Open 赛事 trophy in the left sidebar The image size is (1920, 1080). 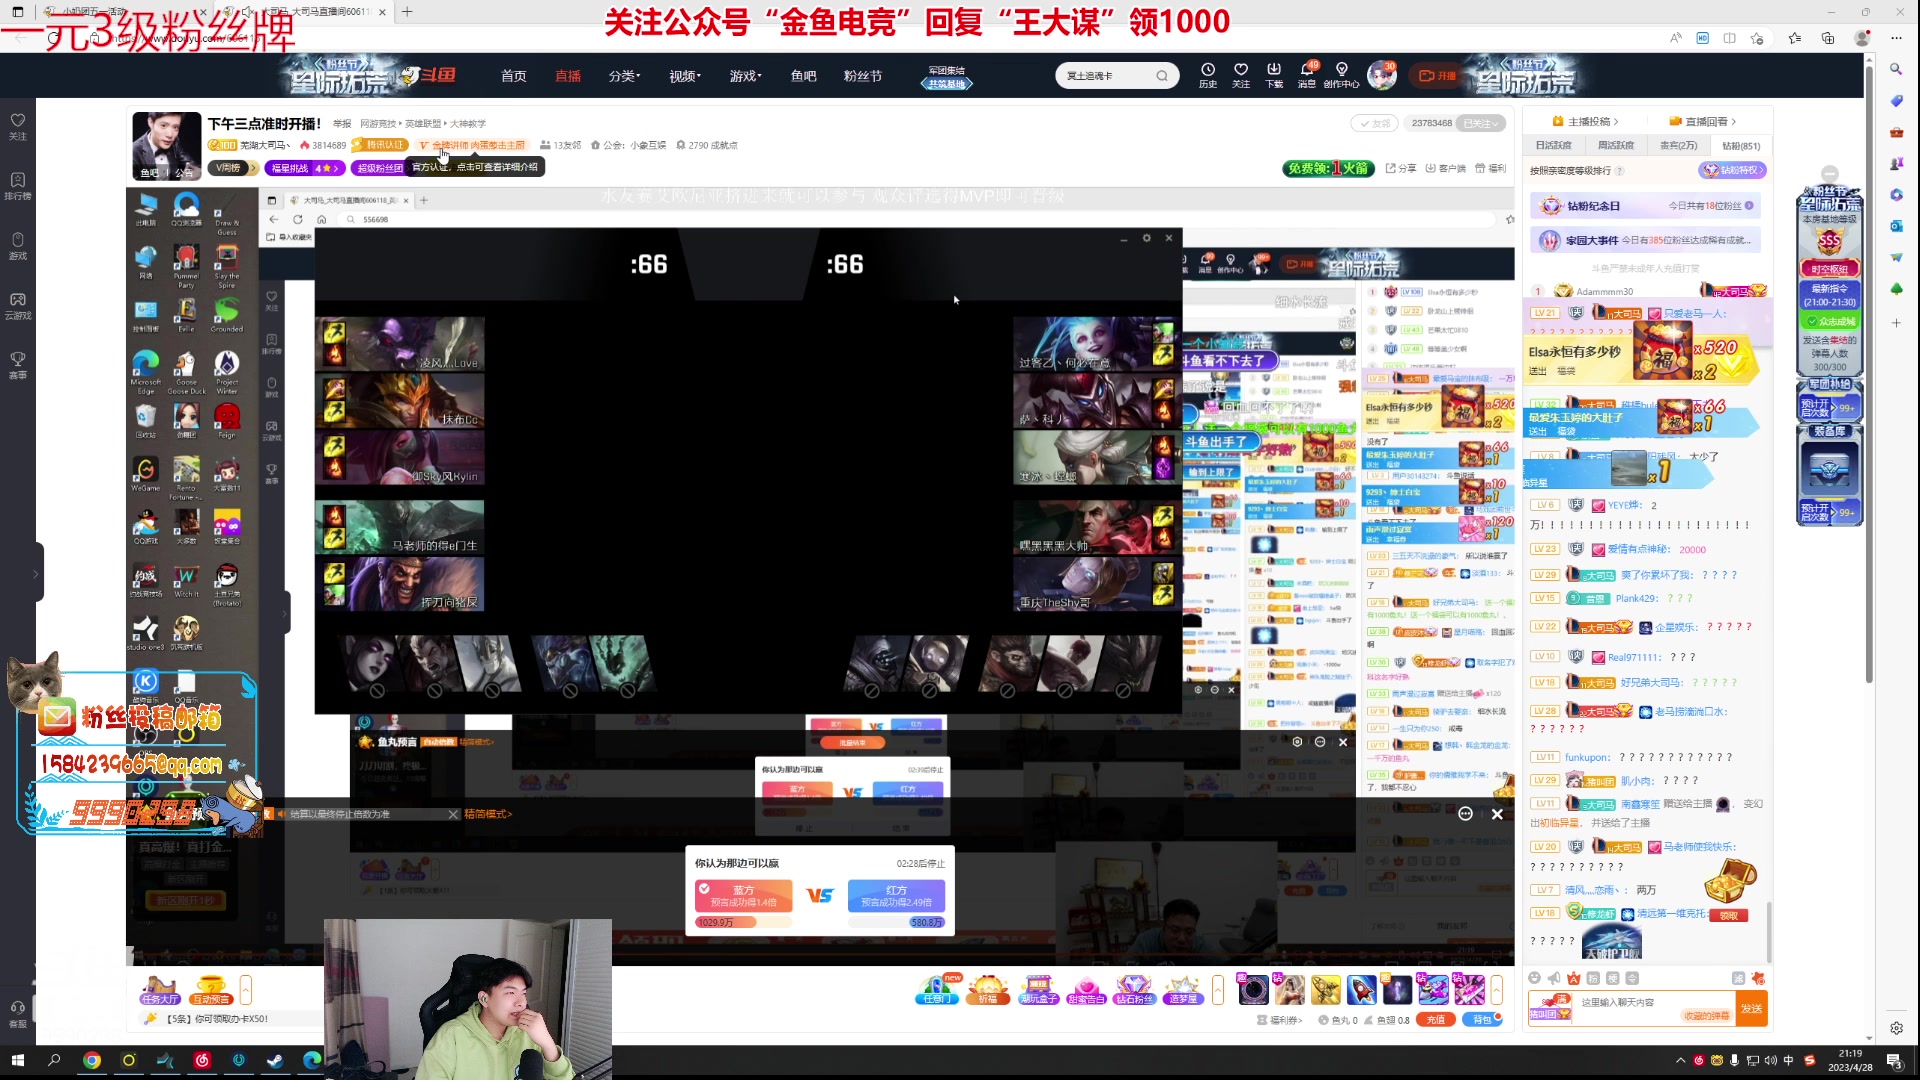(18, 365)
